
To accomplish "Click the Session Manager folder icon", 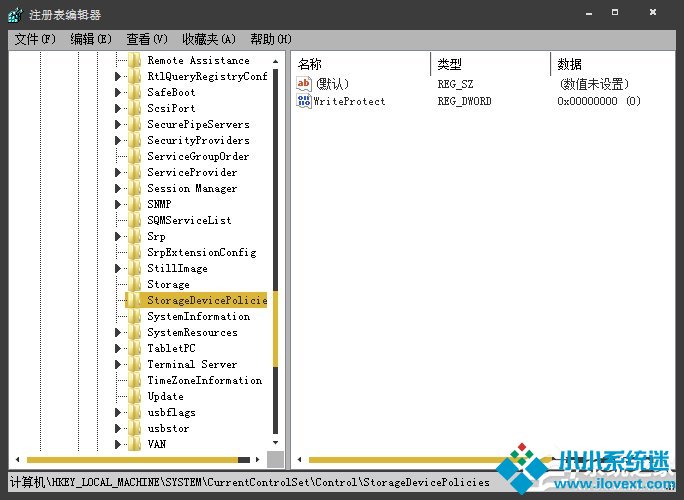I will [x=135, y=188].
